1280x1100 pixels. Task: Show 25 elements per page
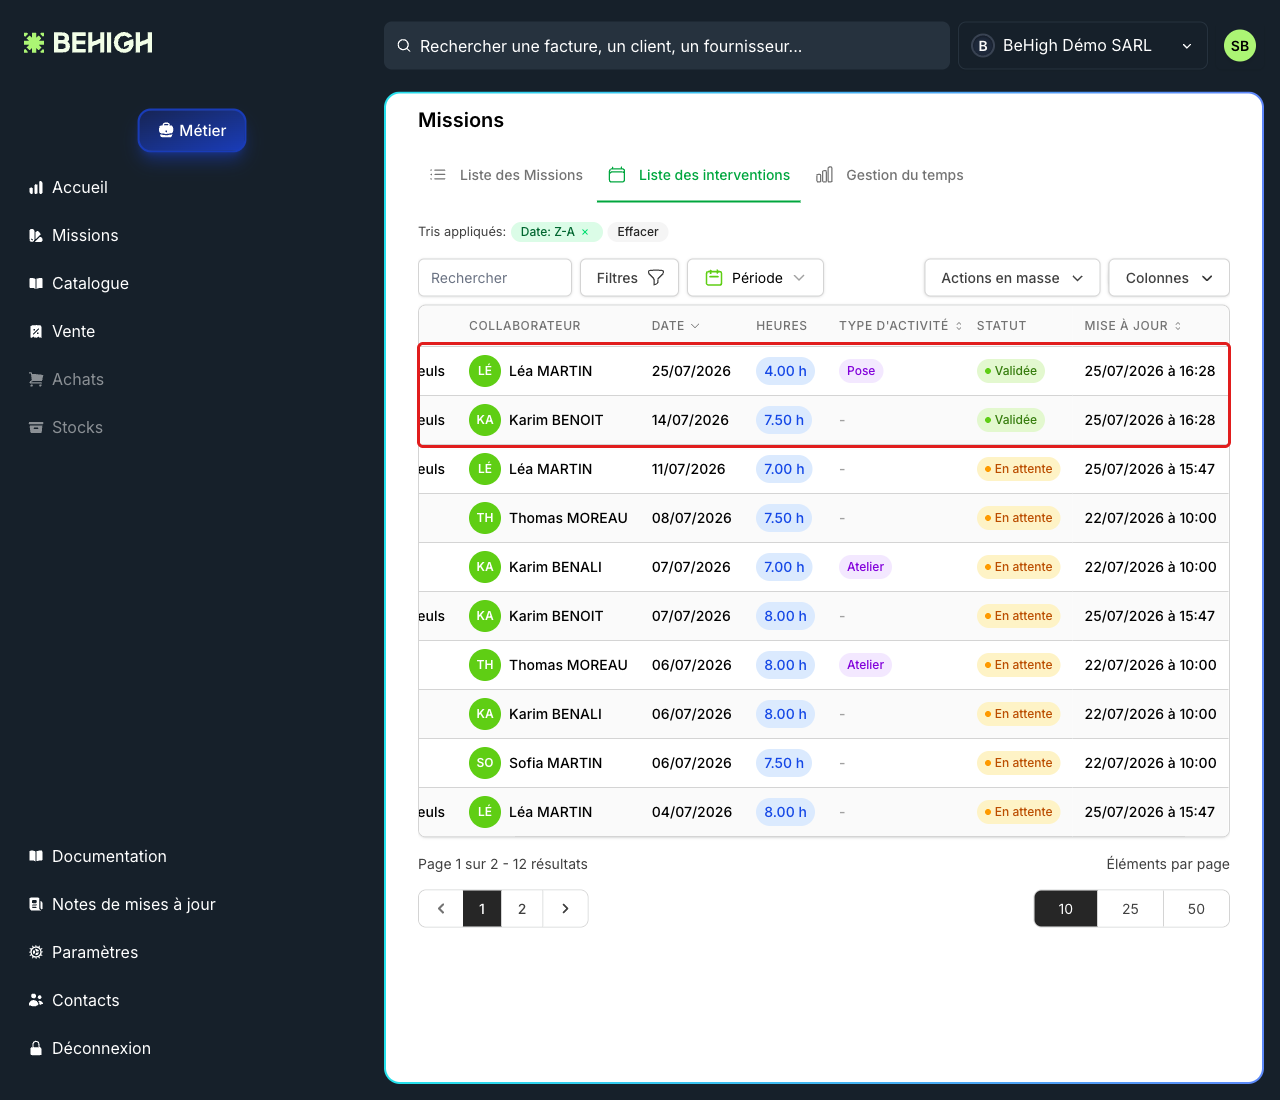[x=1131, y=909]
